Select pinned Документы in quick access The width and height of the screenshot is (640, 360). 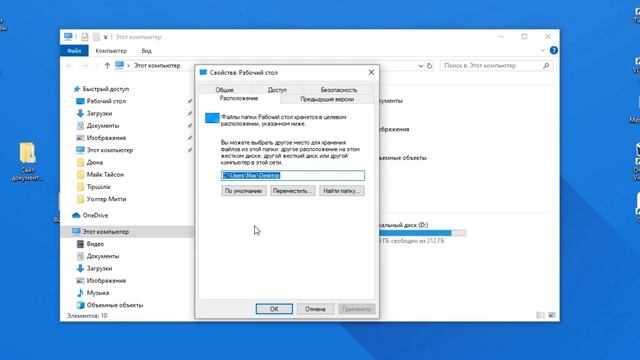coord(103,126)
